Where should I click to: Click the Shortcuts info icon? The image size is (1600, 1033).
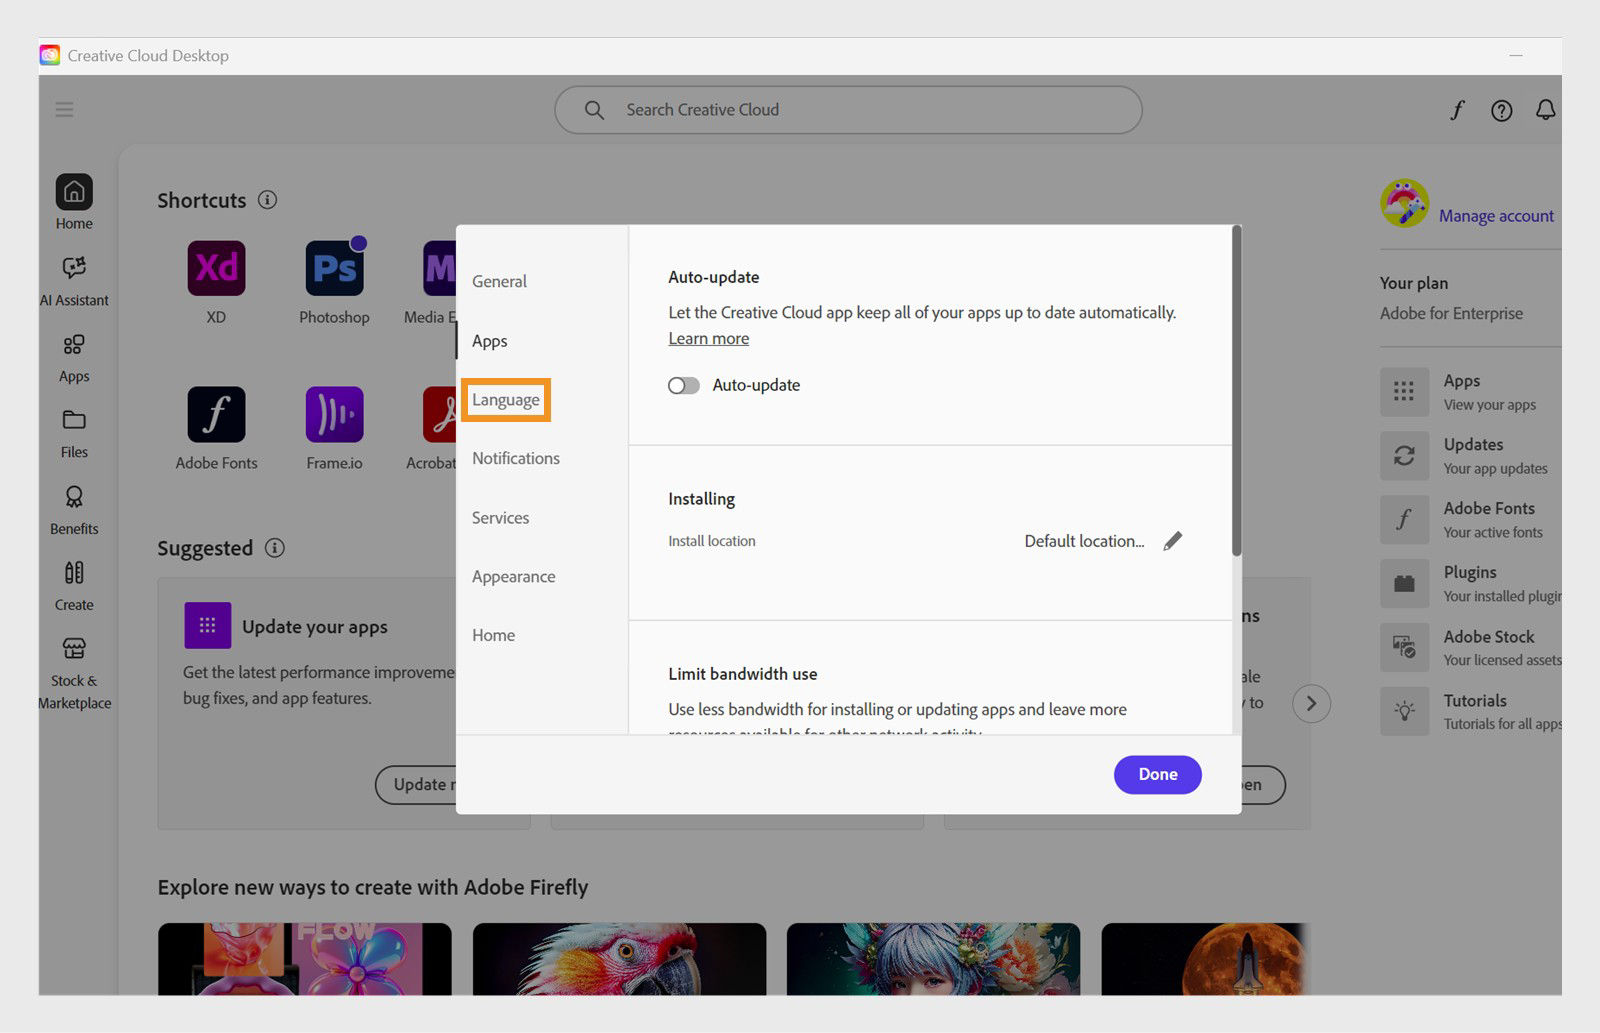click(267, 199)
